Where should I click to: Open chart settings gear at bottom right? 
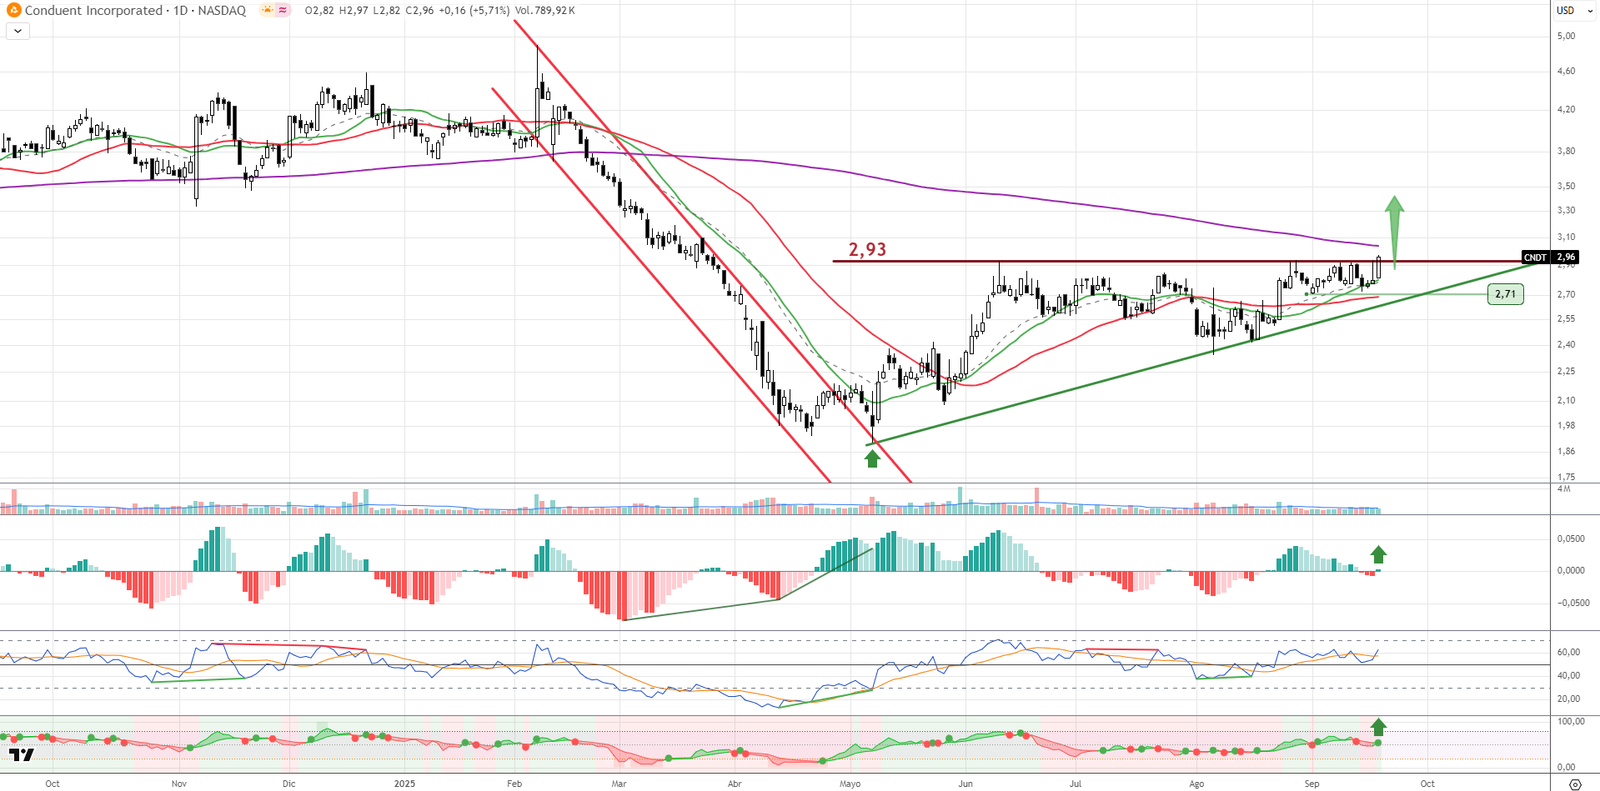pyautogui.click(x=1575, y=784)
